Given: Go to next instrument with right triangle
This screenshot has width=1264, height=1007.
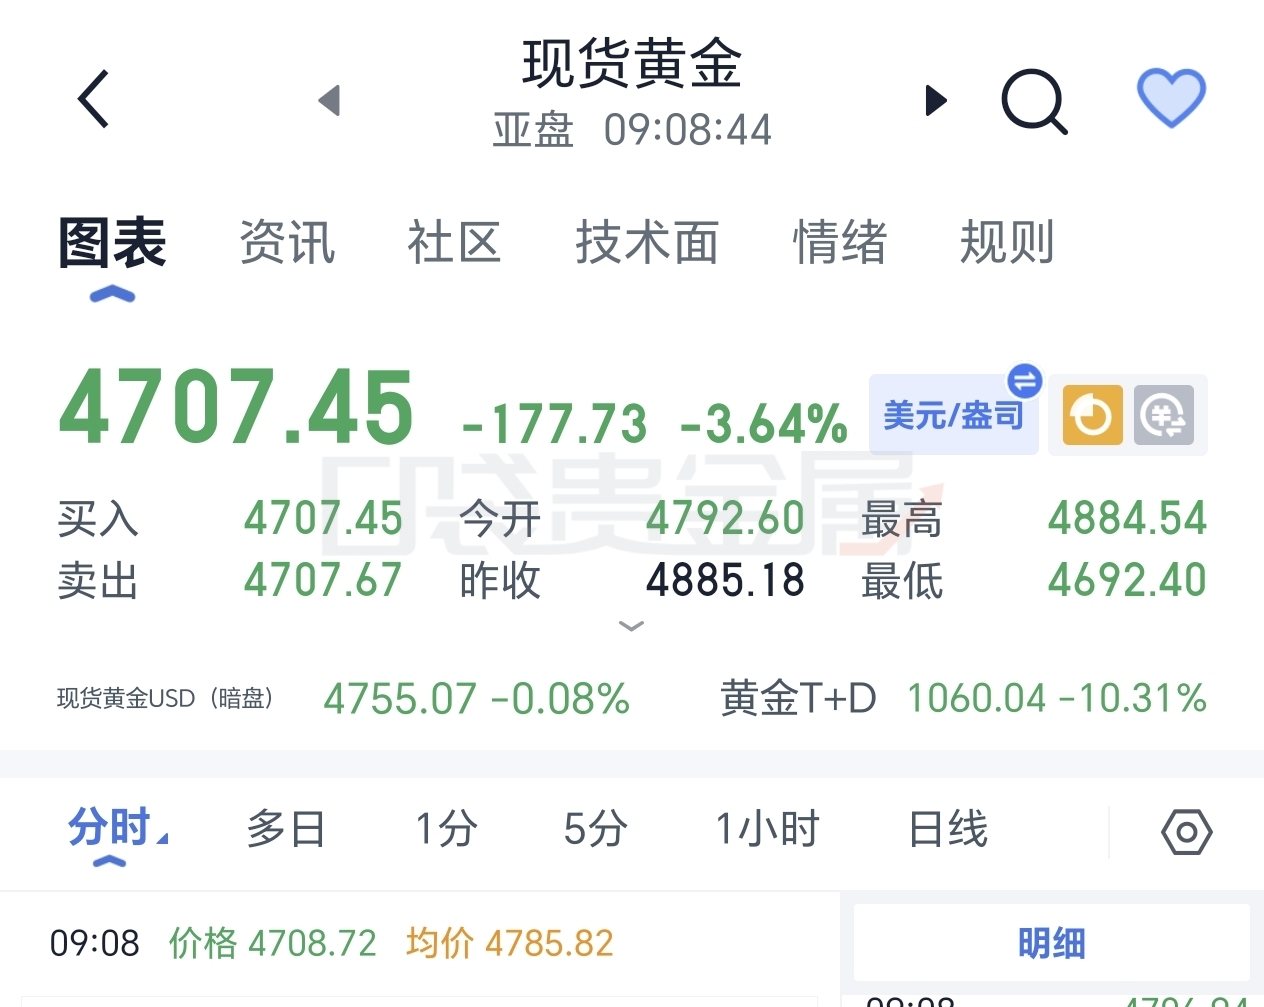Looking at the screenshot, I should [x=936, y=100].
